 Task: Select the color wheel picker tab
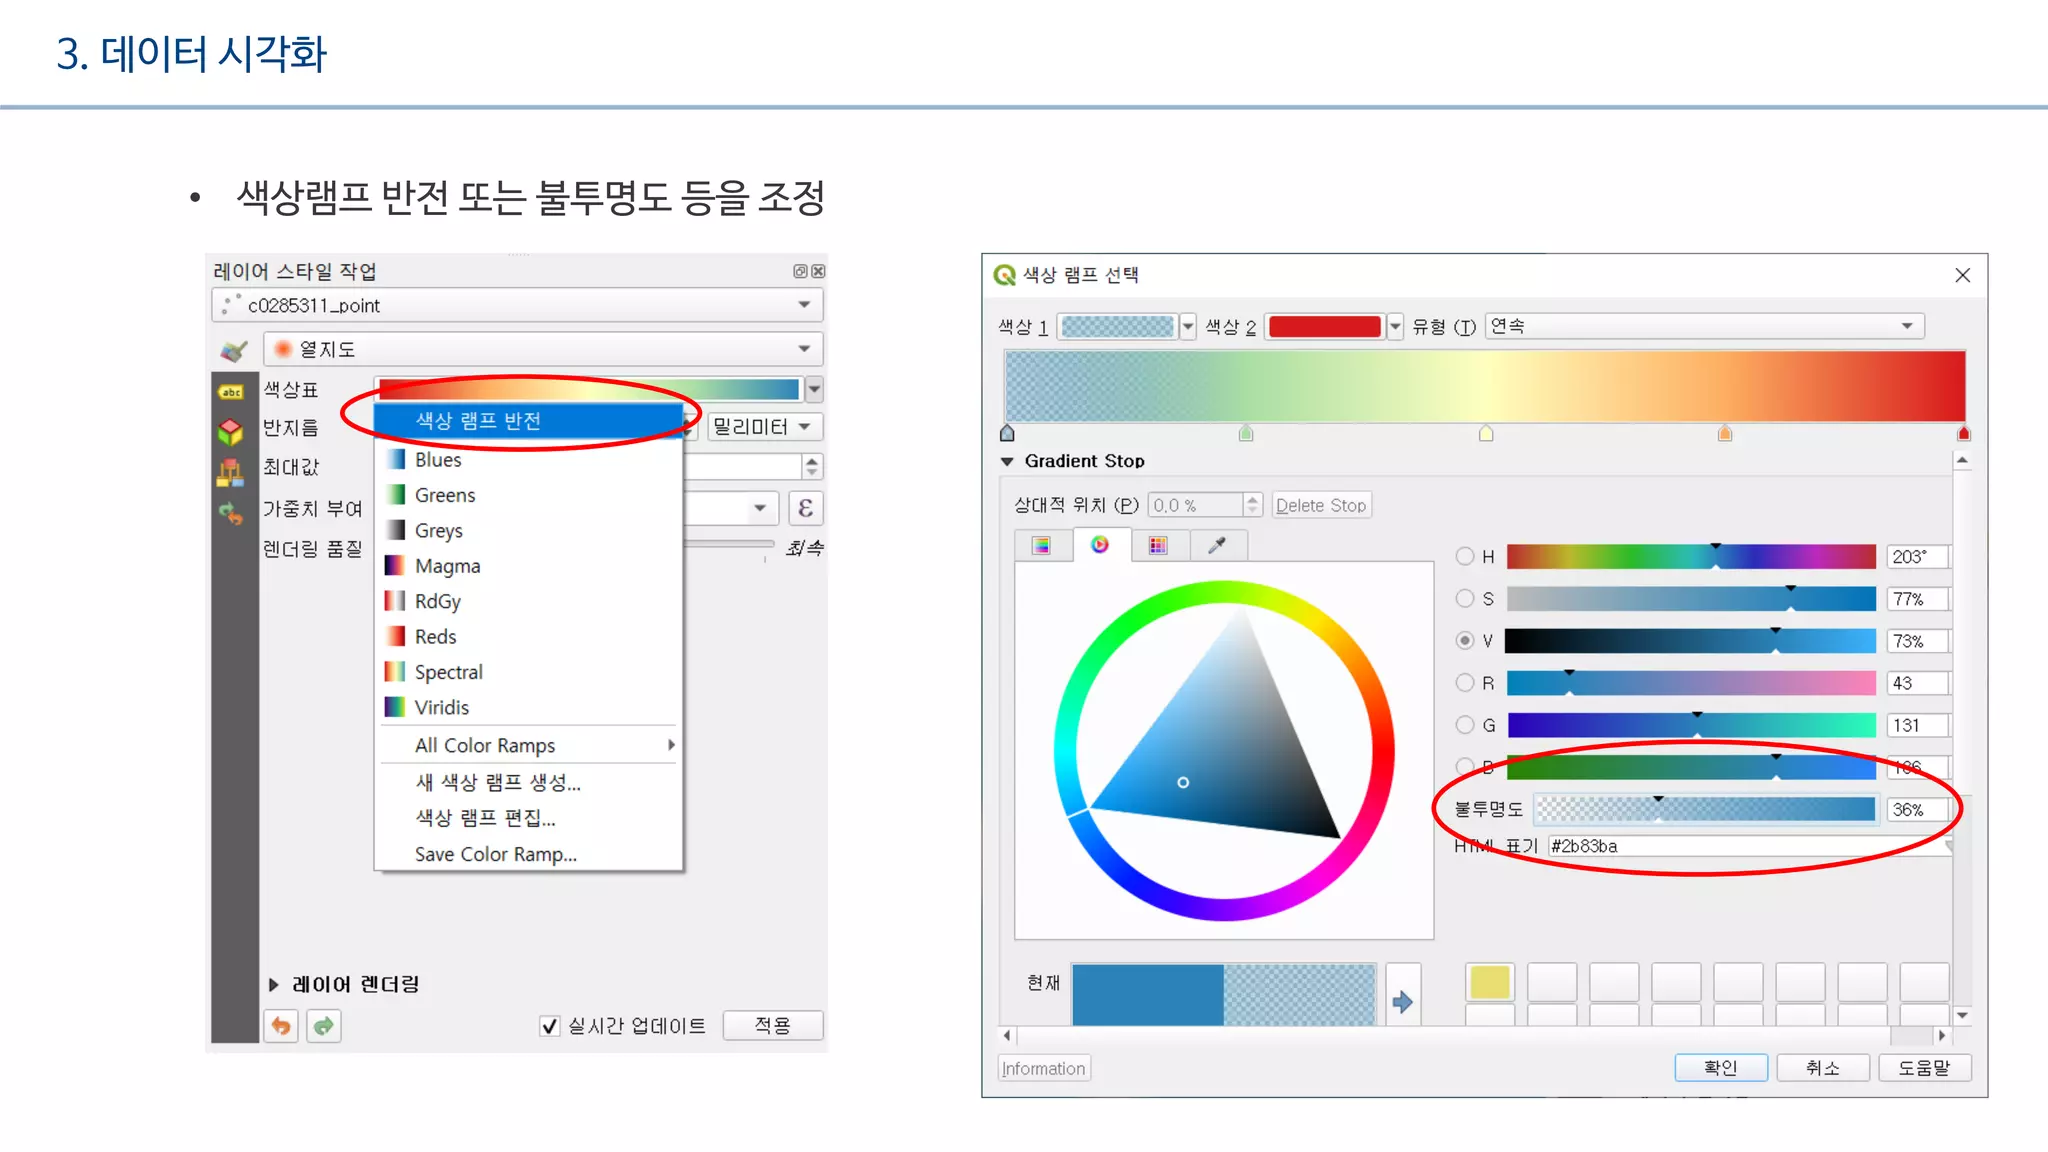[1100, 545]
